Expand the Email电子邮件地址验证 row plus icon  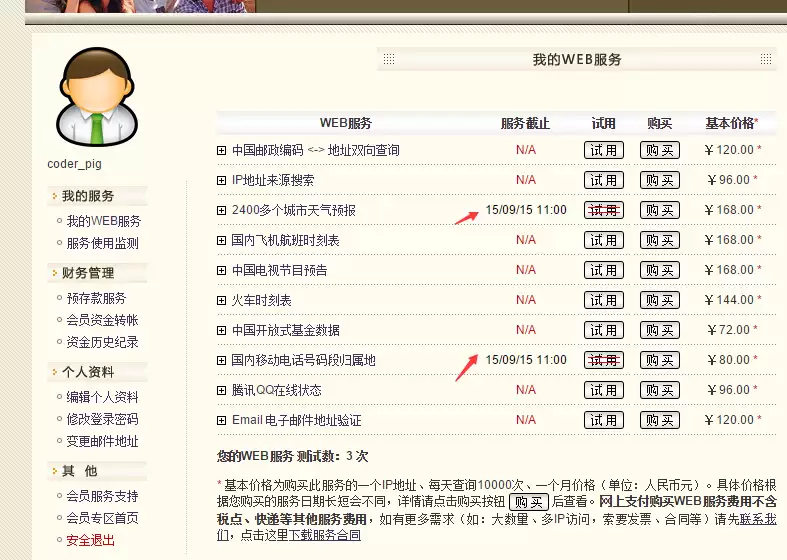point(221,421)
